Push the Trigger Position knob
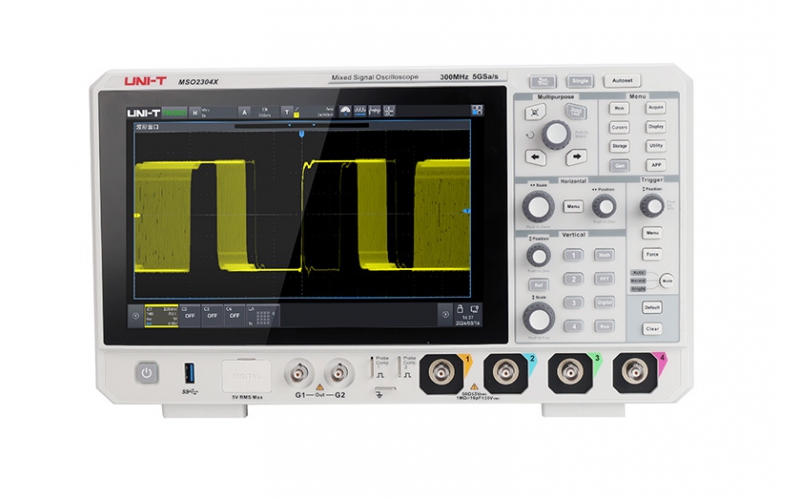 [x=652, y=206]
